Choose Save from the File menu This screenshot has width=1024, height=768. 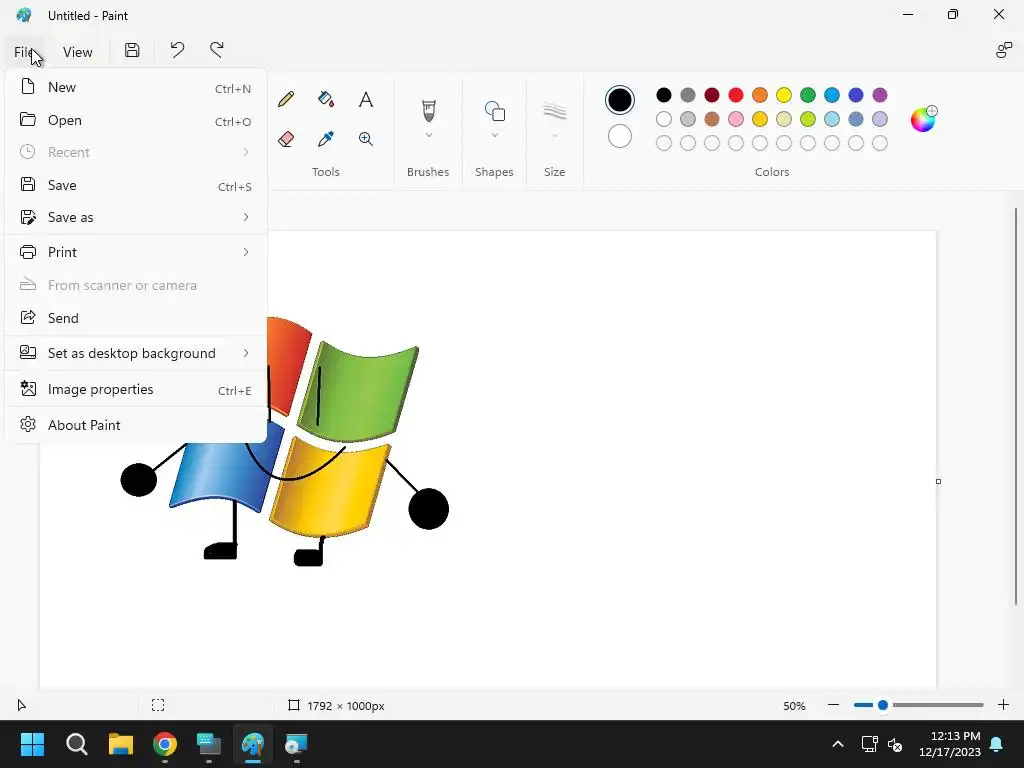pos(136,185)
